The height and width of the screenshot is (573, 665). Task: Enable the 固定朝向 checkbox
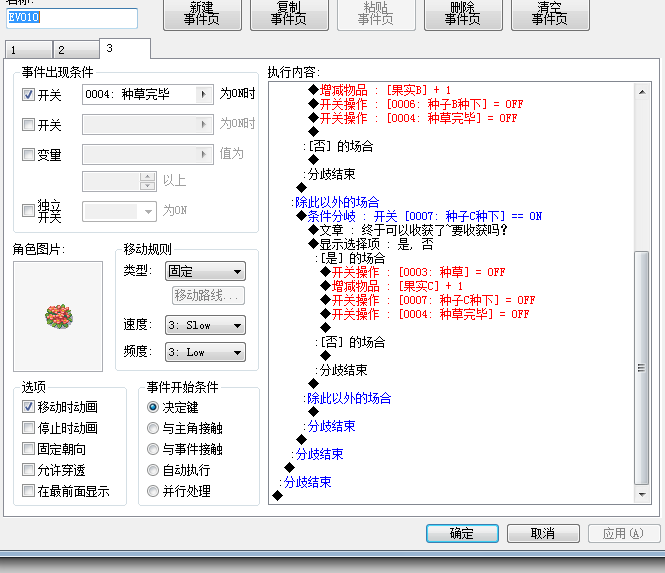point(28,449)
